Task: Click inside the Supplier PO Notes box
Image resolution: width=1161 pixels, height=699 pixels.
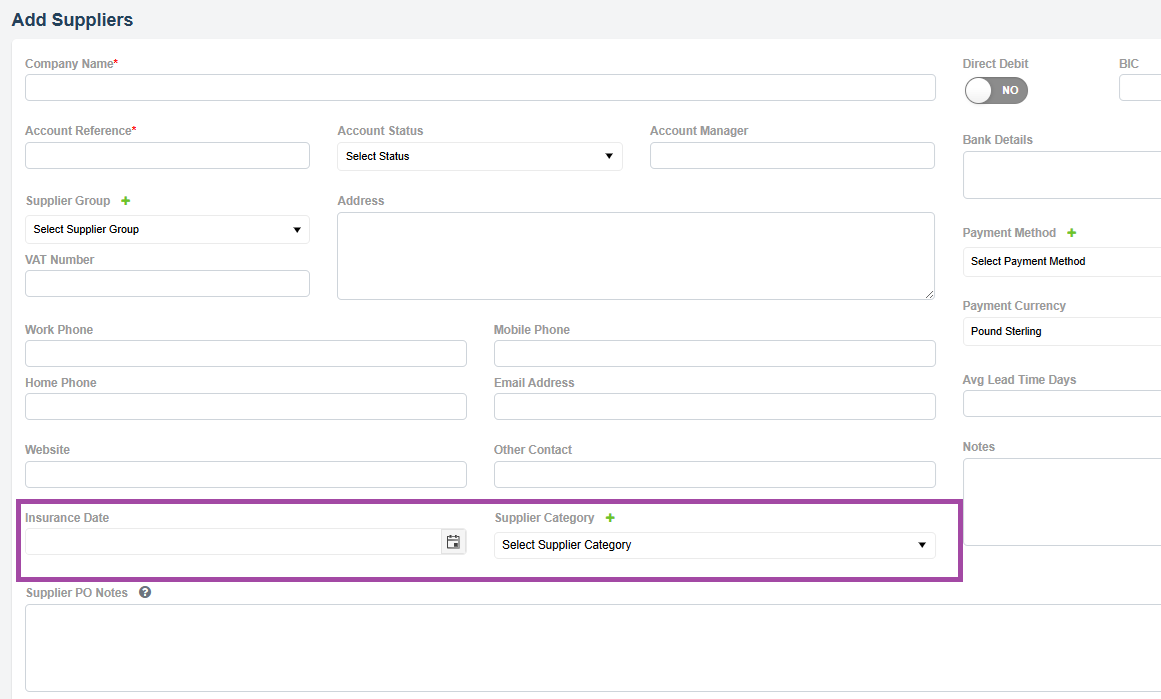Action: [x=590, y=647]
